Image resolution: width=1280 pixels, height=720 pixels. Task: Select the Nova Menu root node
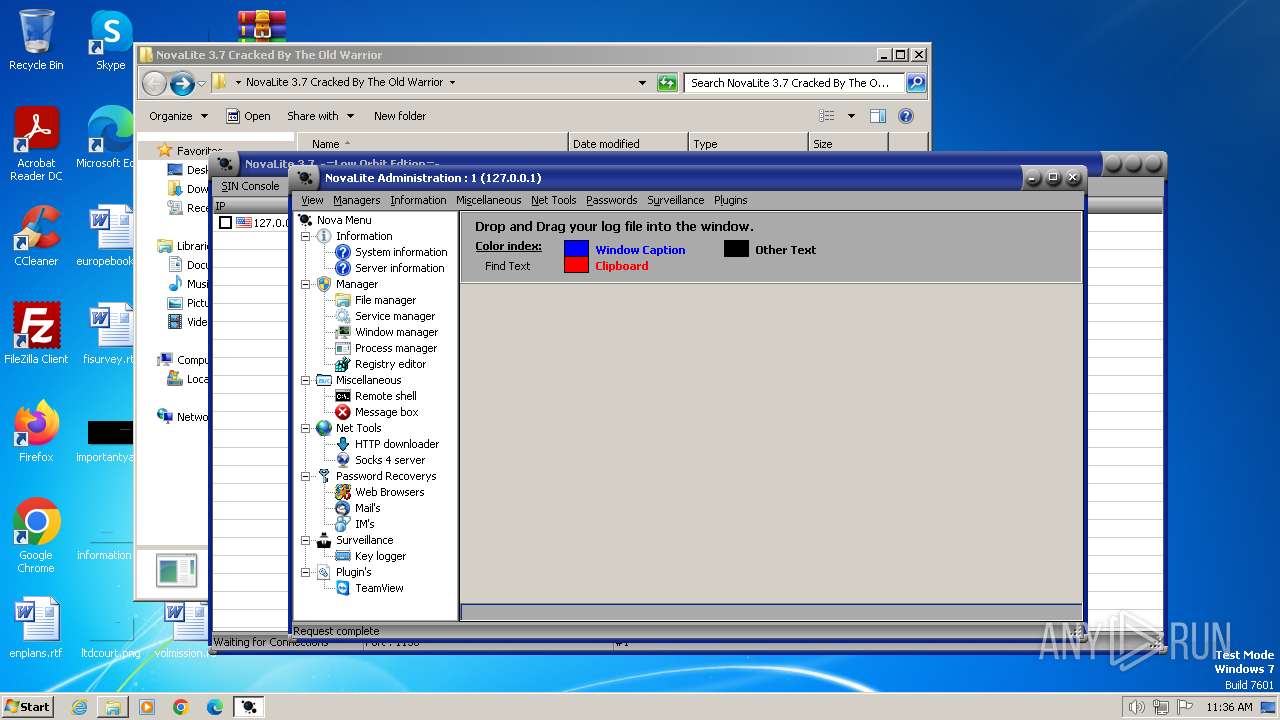(x=344, y=220)
